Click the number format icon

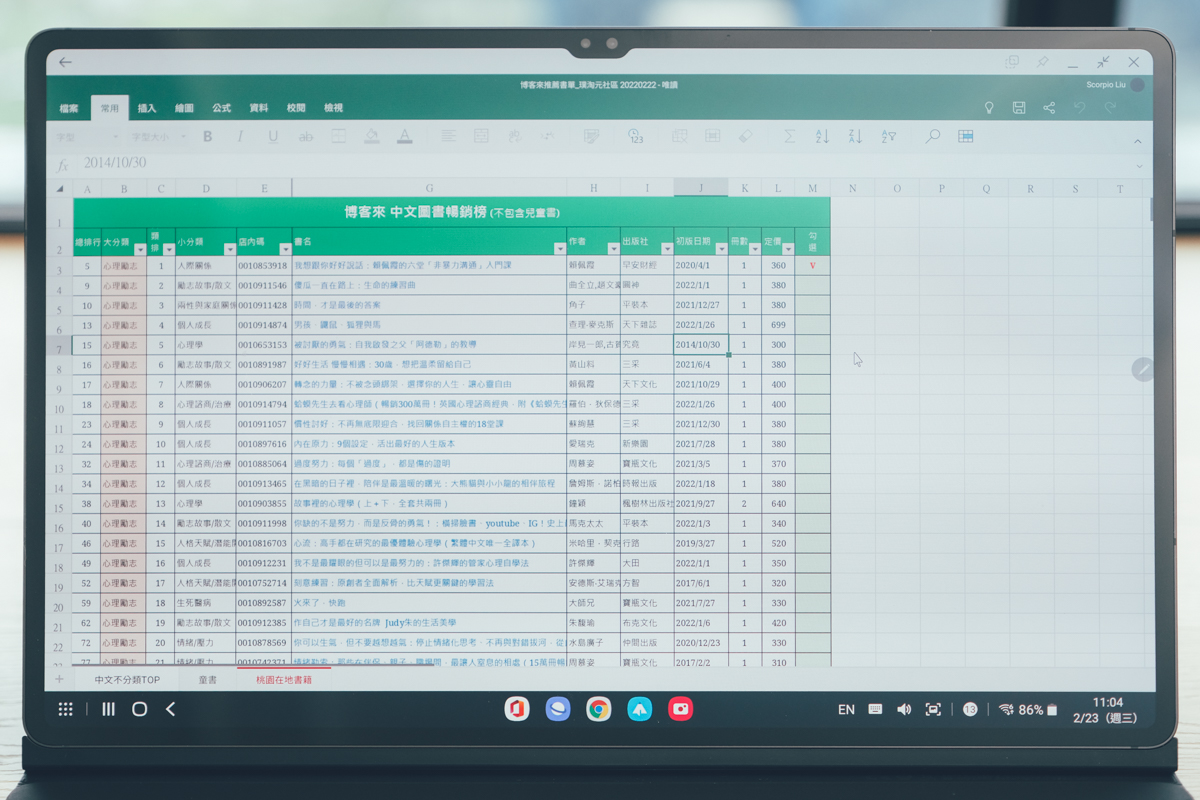pos(635,136)
